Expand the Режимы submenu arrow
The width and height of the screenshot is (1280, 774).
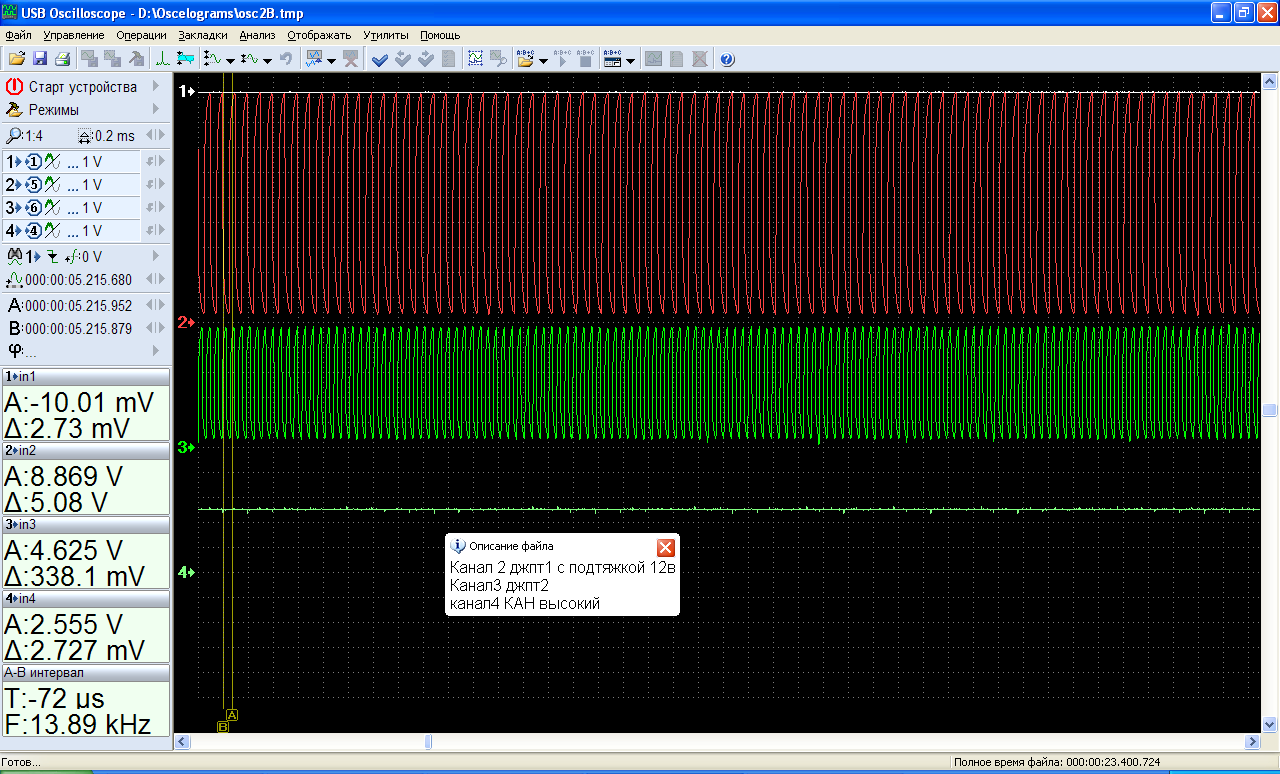(156, 110)
